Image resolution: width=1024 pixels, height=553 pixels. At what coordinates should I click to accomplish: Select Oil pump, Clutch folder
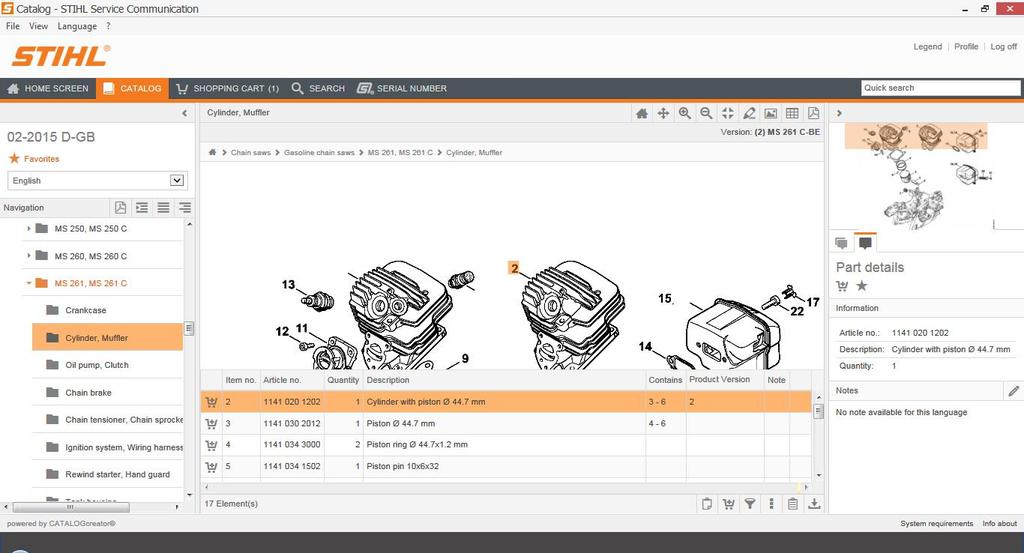tap(108, 365)
